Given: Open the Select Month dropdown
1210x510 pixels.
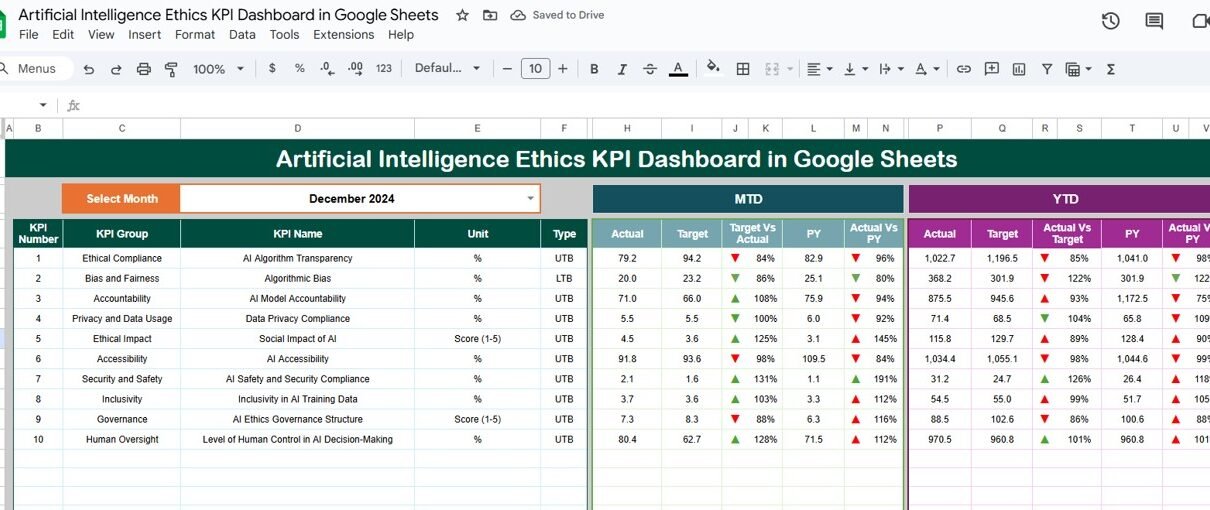Looking at the screenshot, I should coord(530,198).
